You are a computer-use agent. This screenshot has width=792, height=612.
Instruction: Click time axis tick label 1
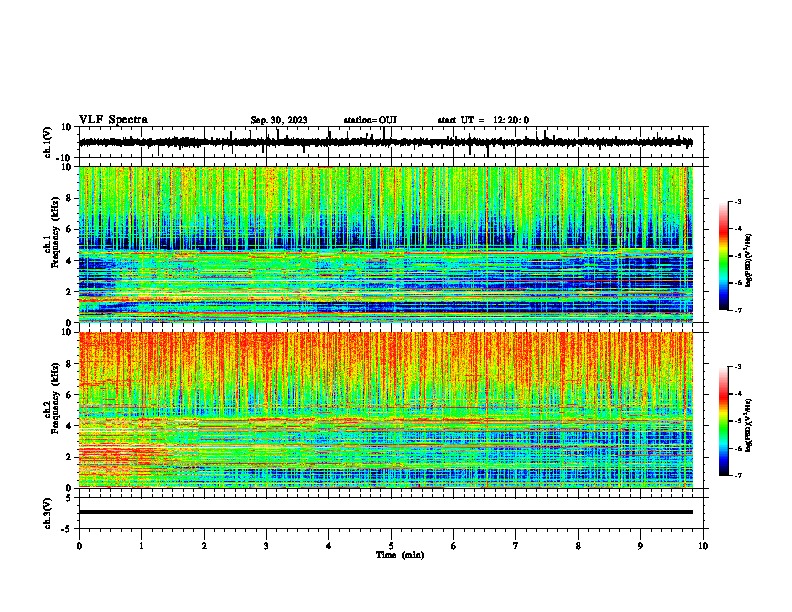141,546
